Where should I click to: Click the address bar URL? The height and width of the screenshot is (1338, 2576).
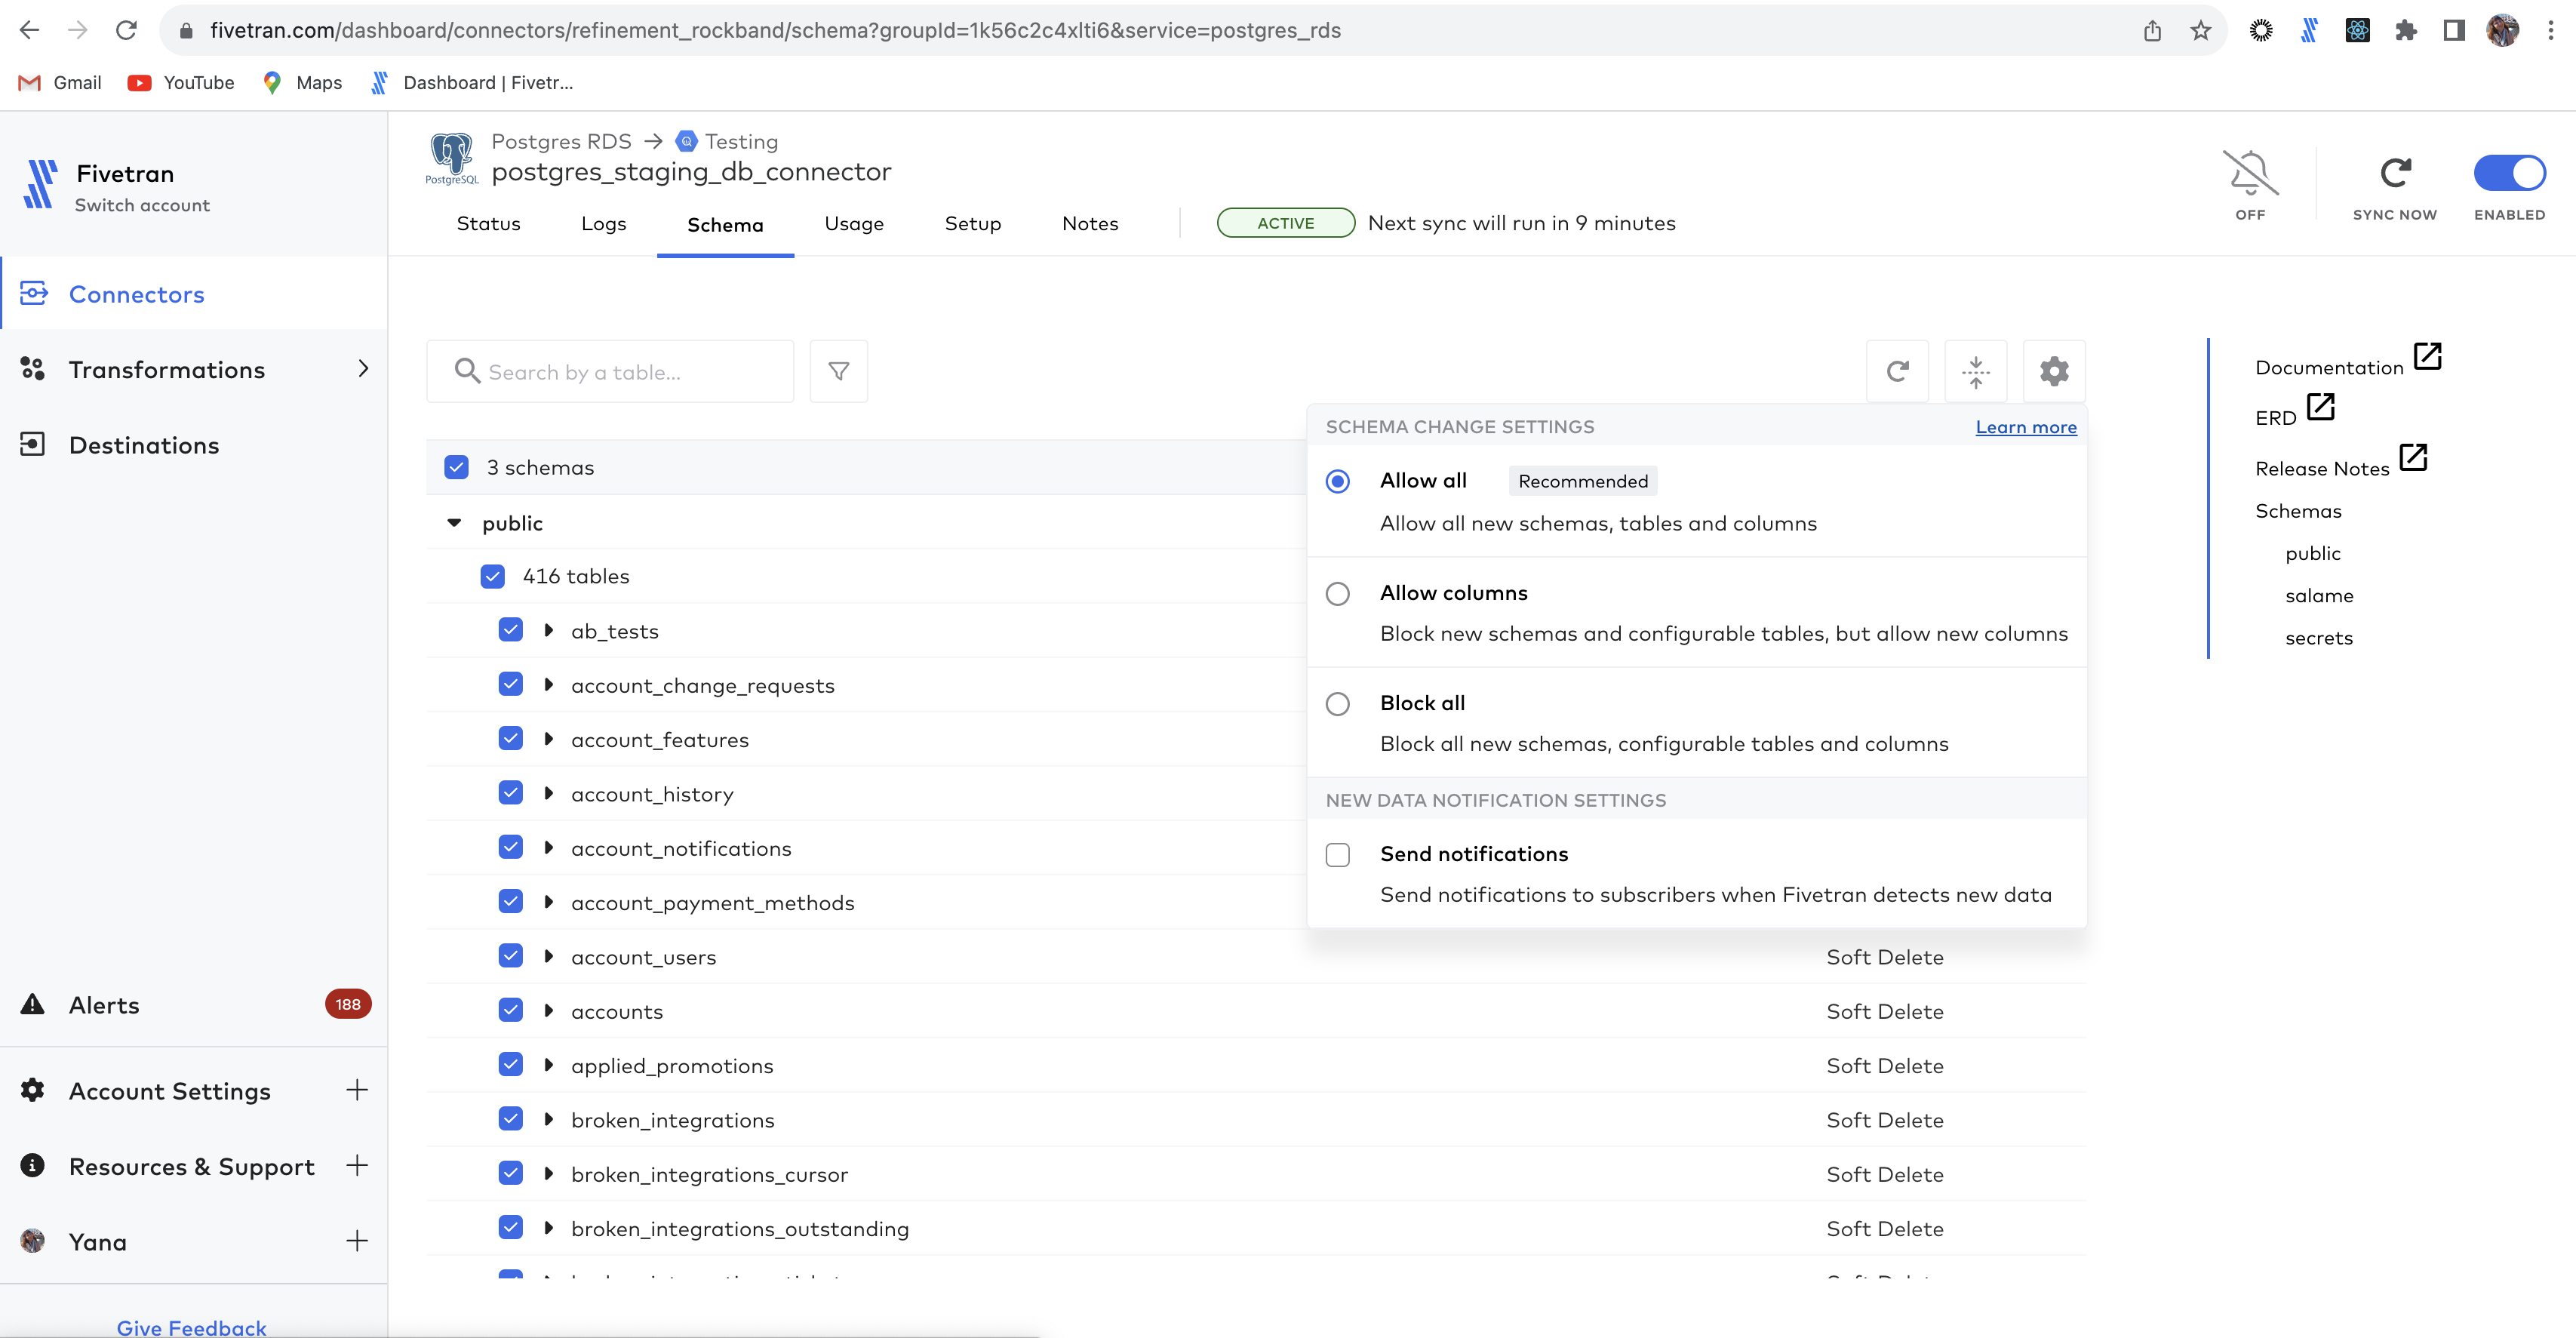tap(775, 30)
